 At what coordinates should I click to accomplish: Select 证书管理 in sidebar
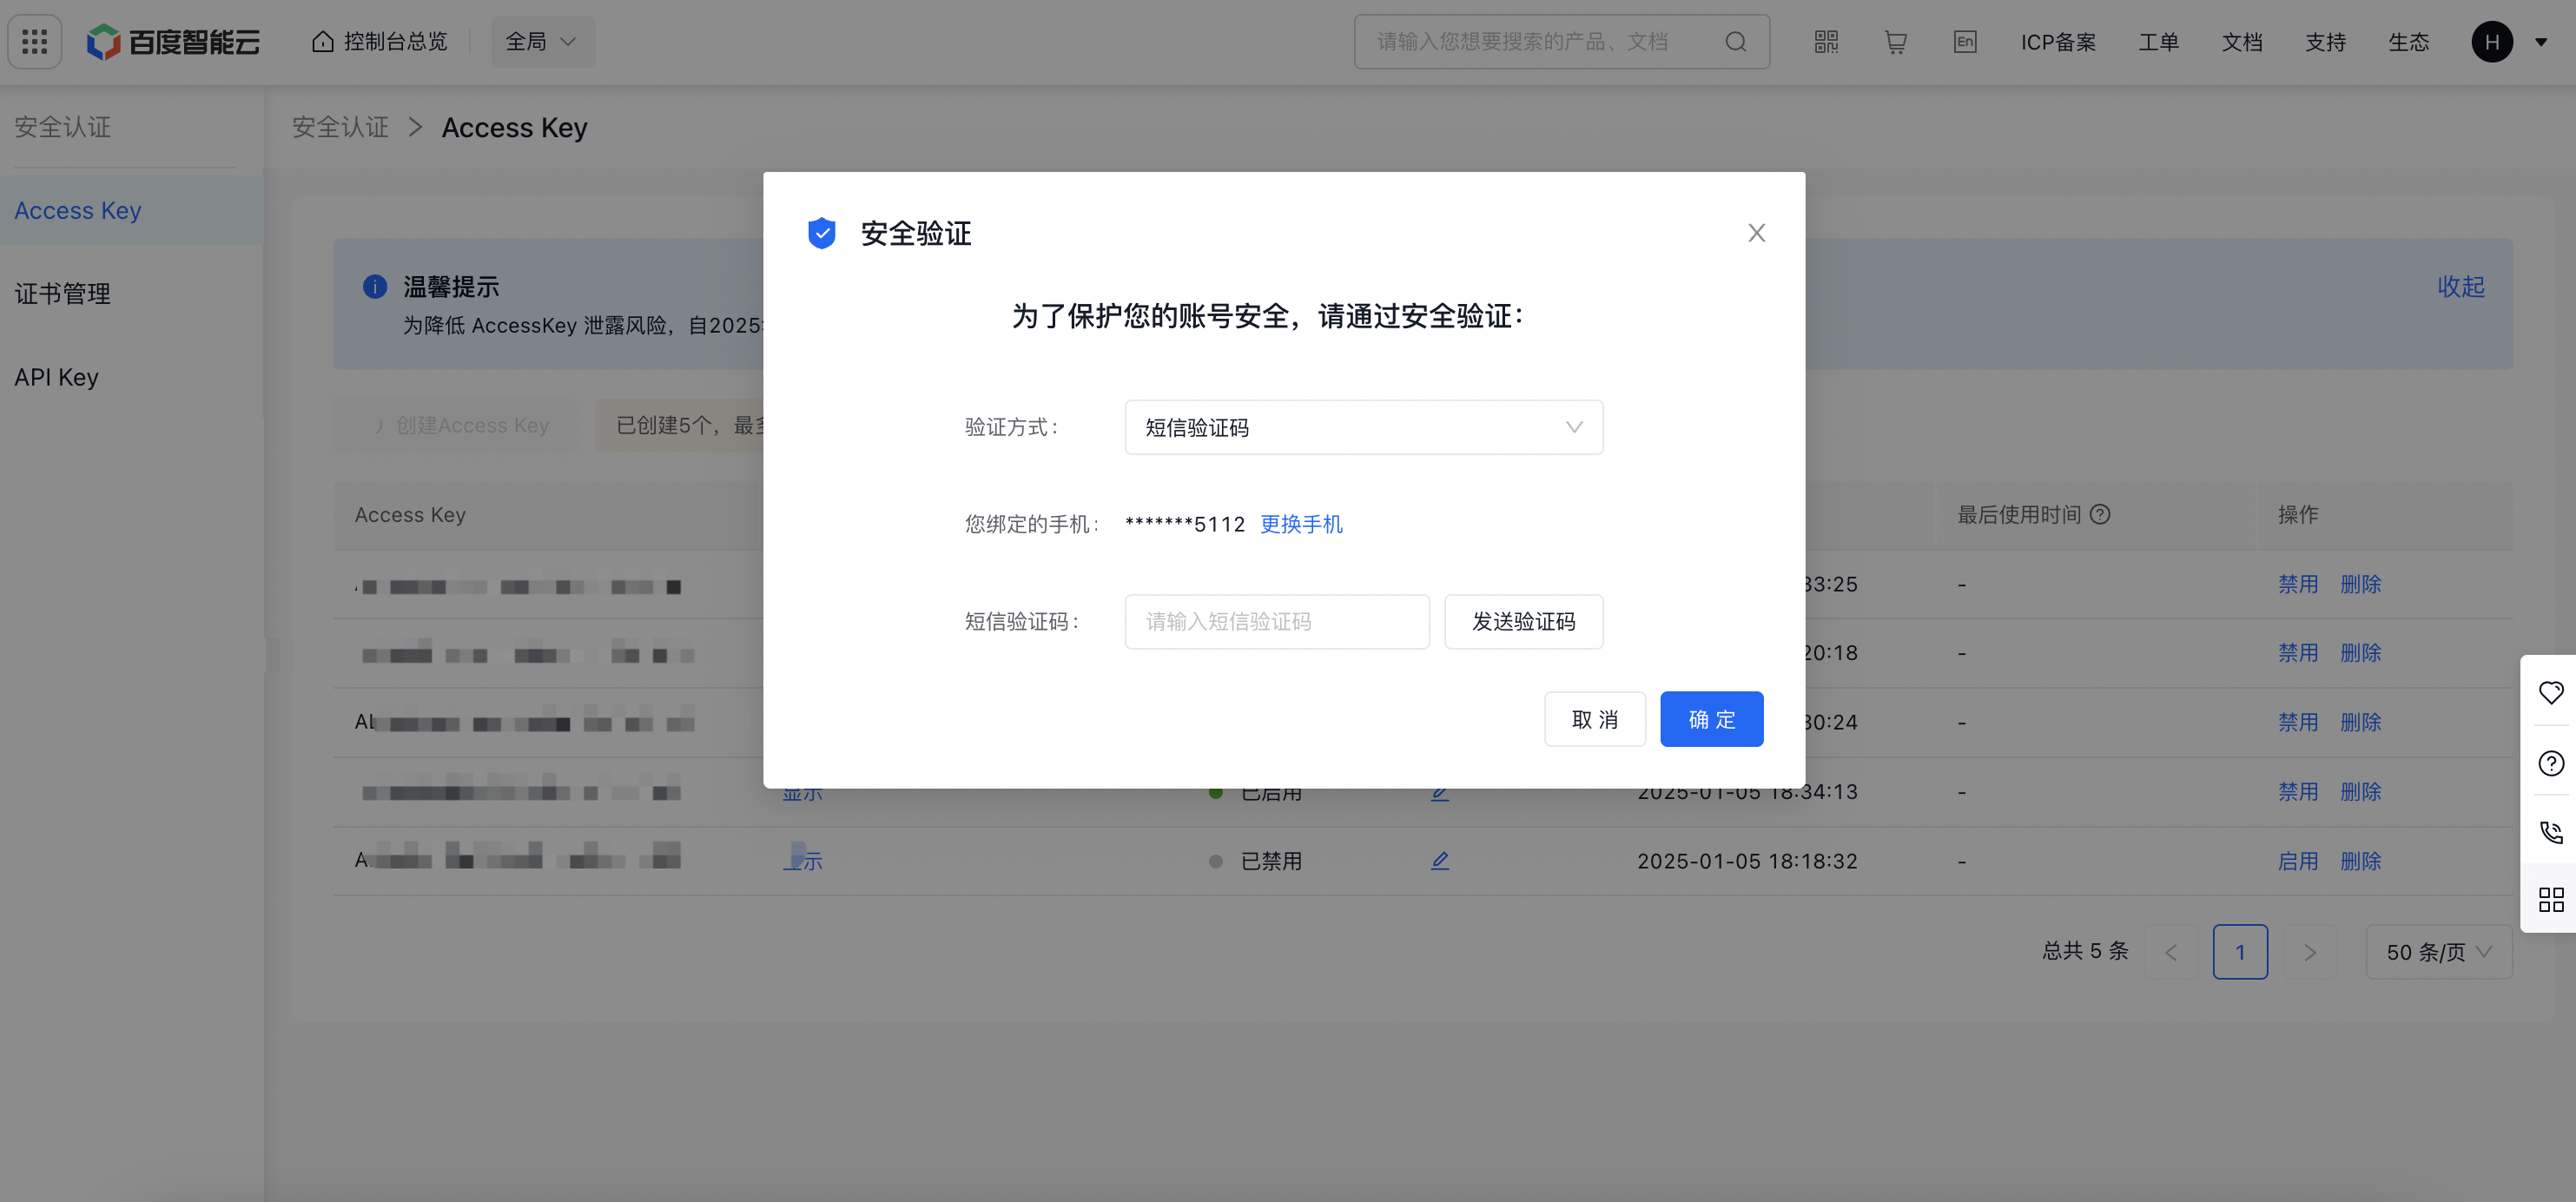131,294
